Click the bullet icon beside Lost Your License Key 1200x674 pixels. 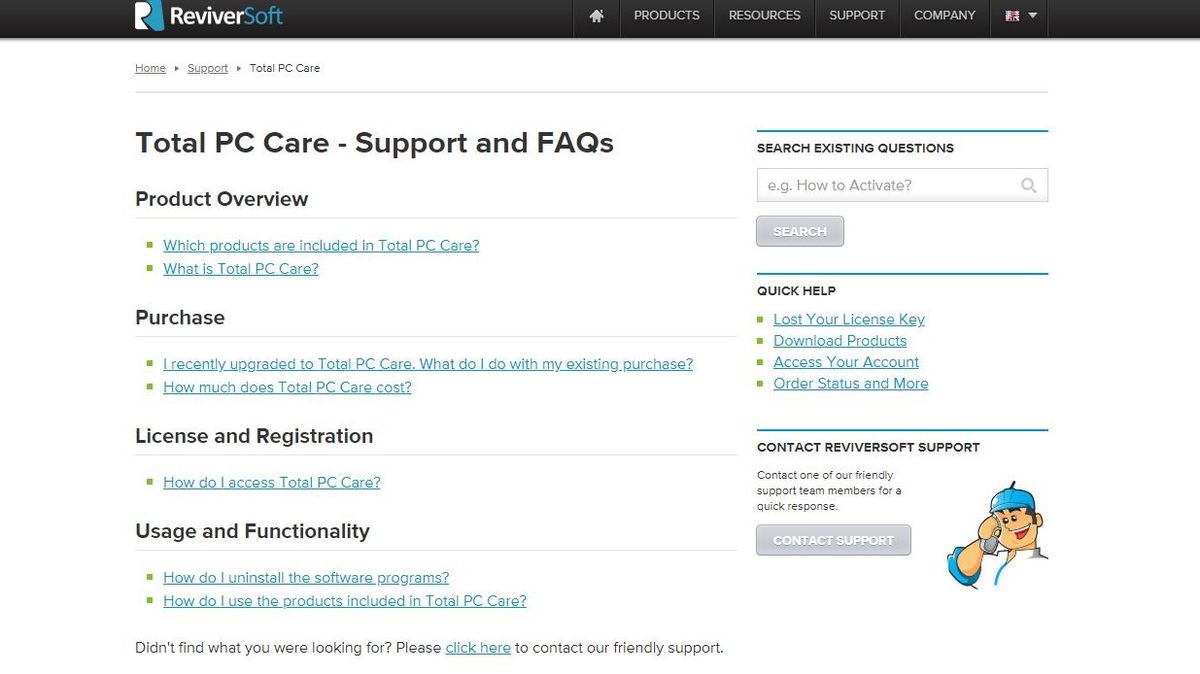pos(762,319)
